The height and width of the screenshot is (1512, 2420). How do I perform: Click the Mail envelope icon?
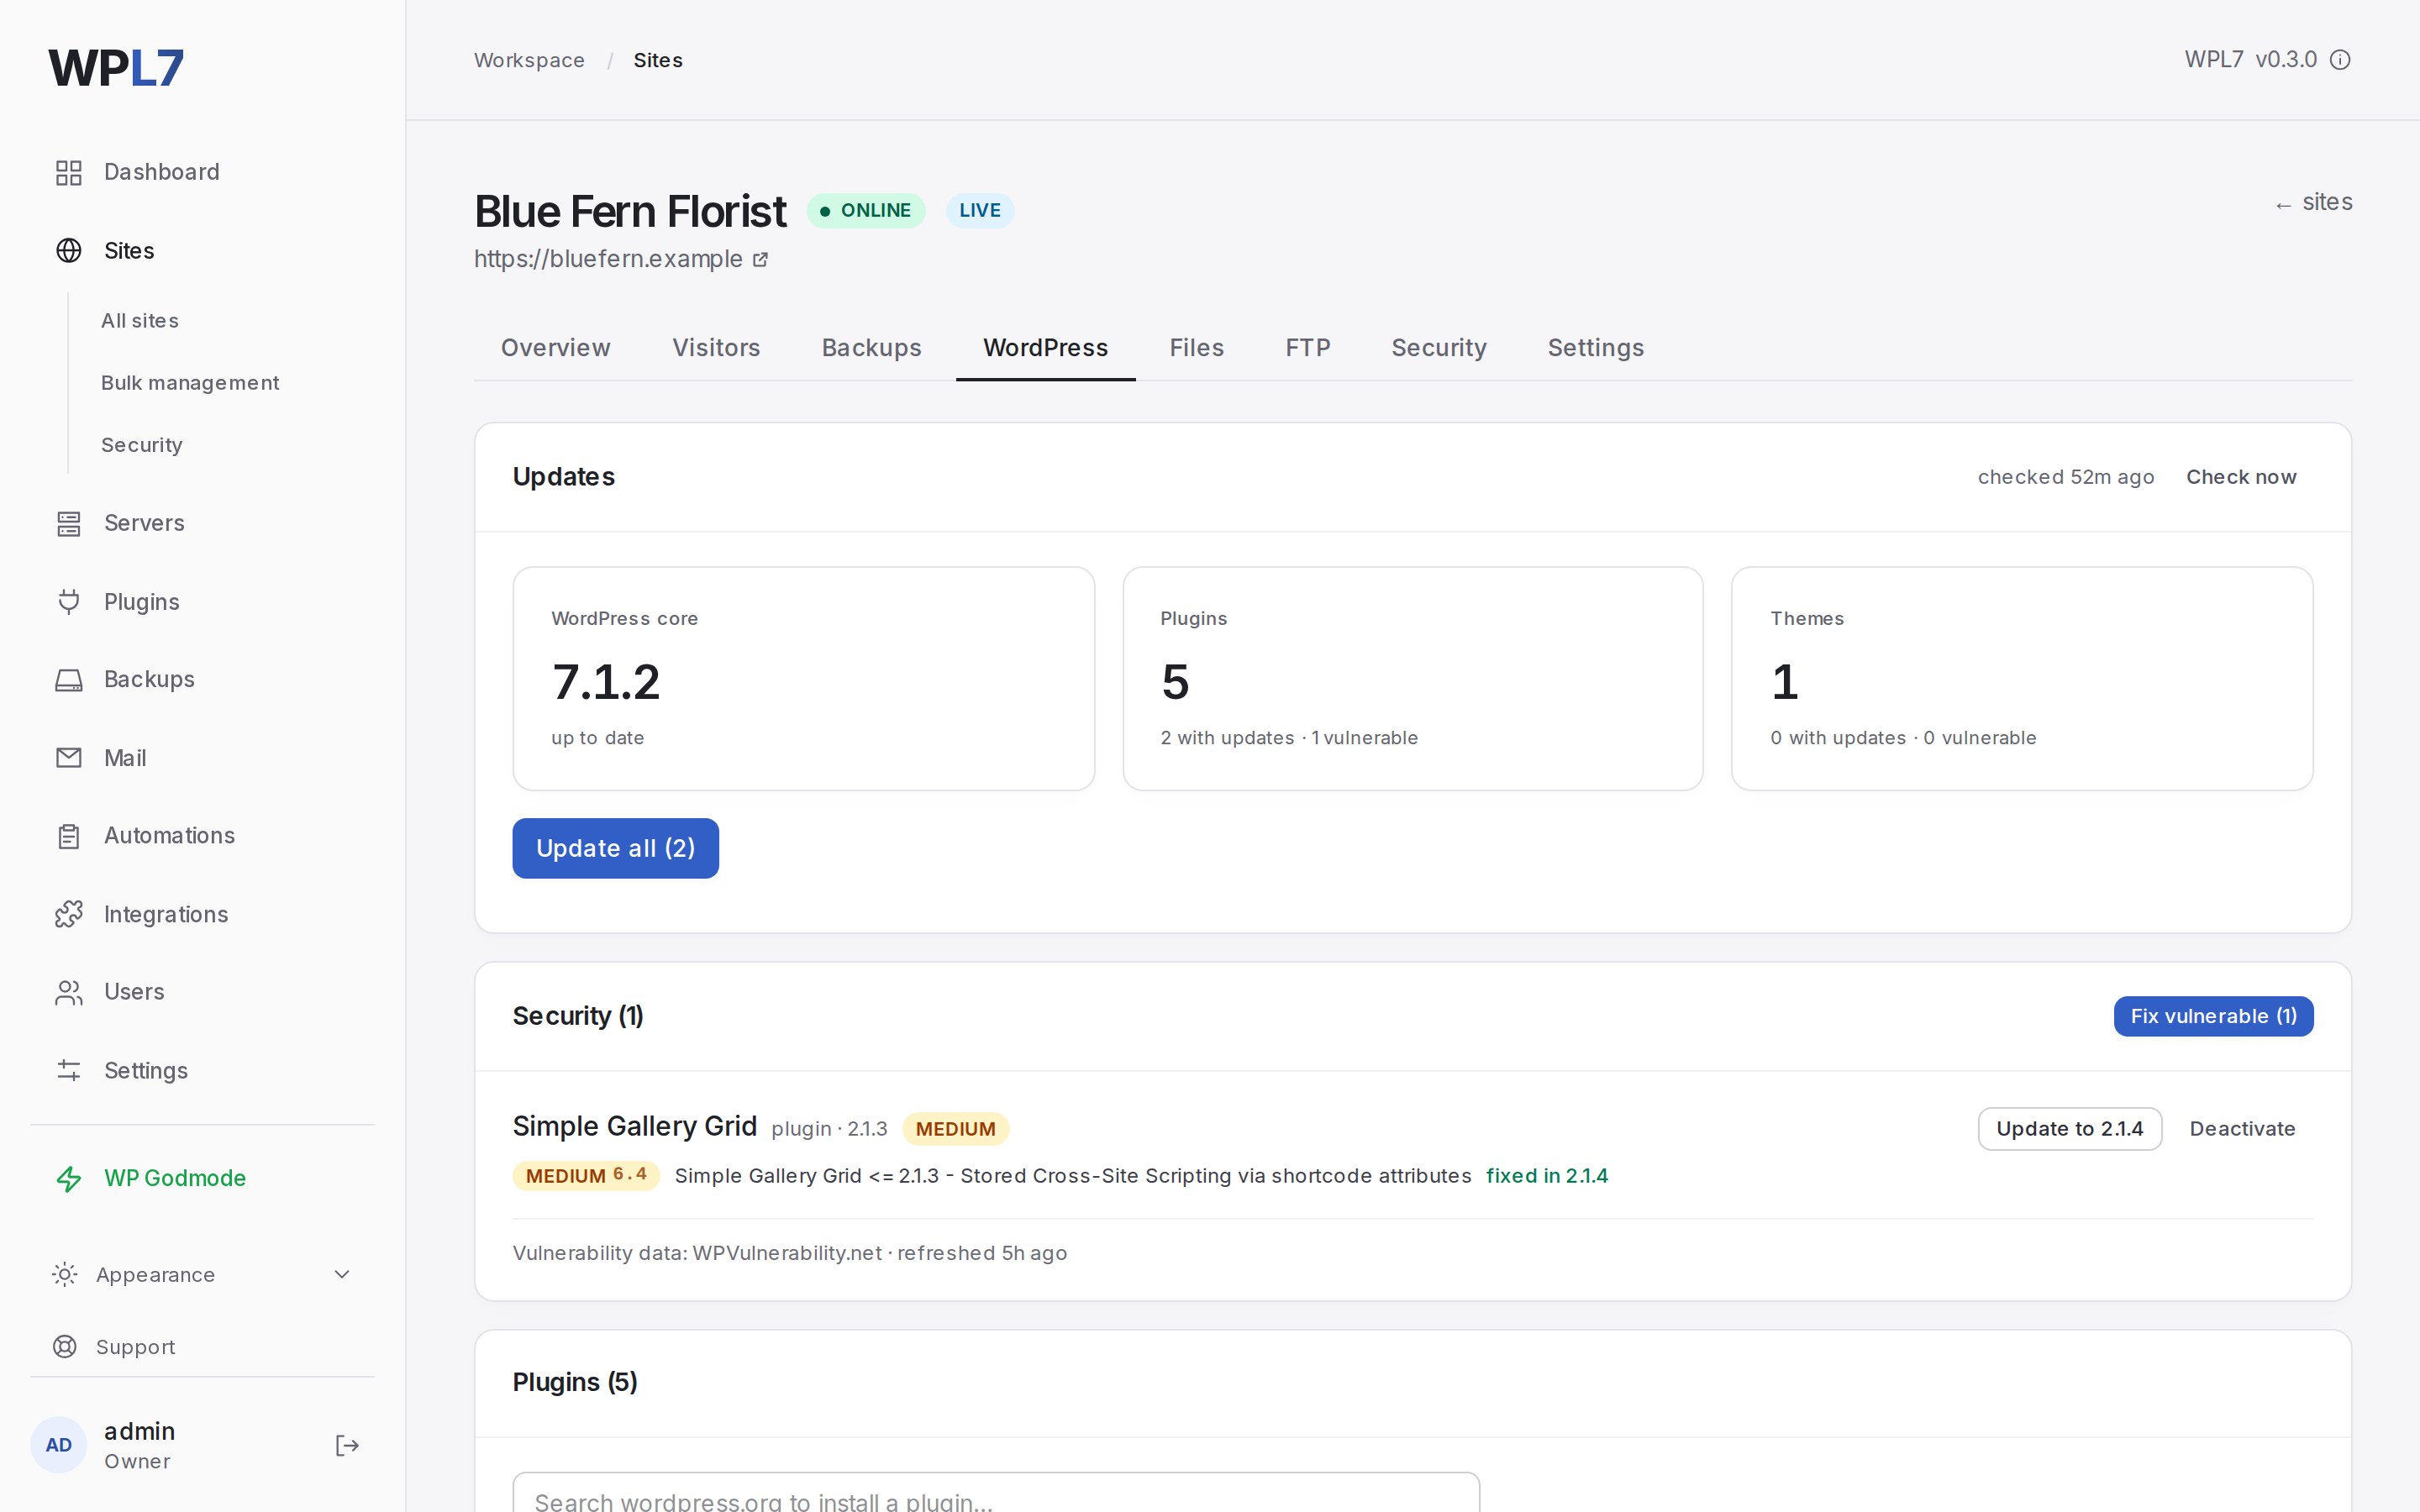68,758
